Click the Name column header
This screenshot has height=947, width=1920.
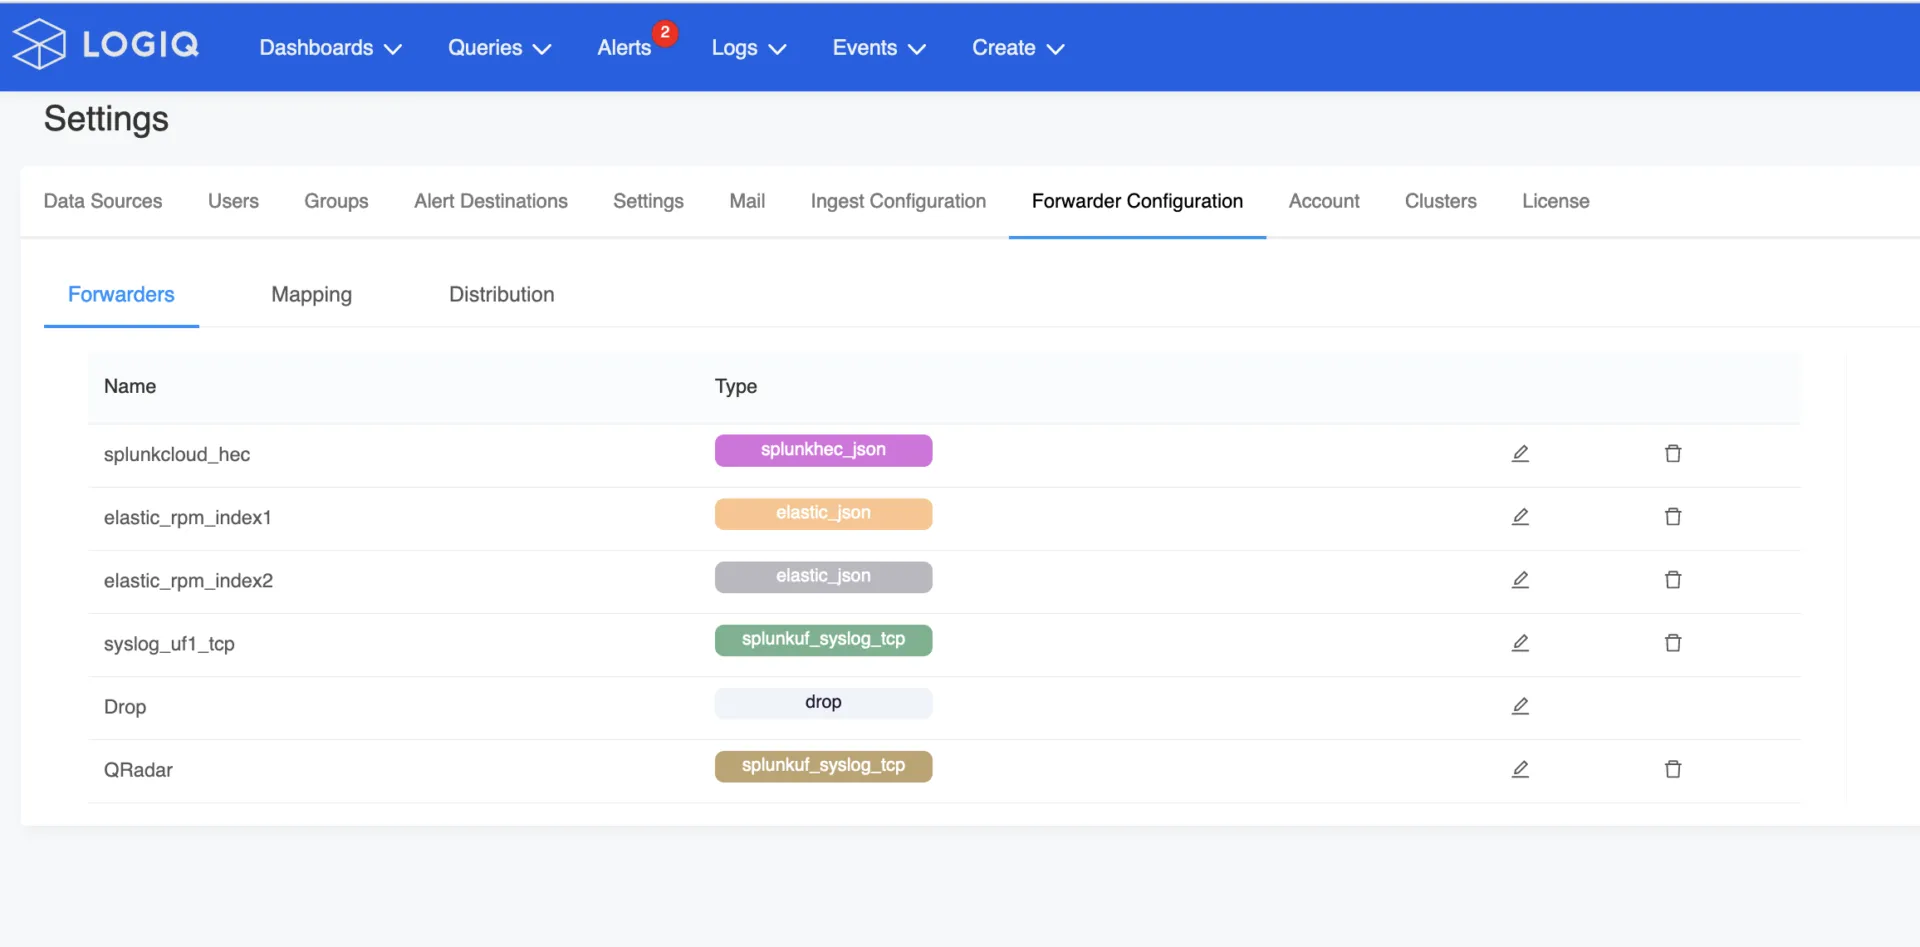click(130, 386)
